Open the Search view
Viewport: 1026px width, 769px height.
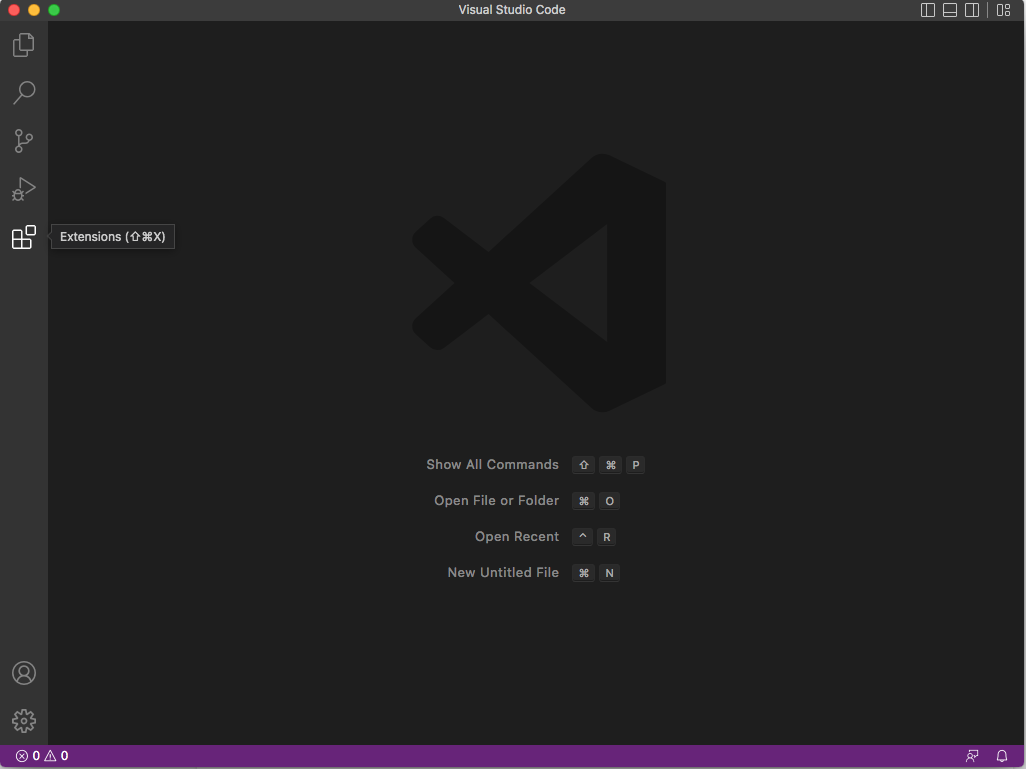point(23,92)
